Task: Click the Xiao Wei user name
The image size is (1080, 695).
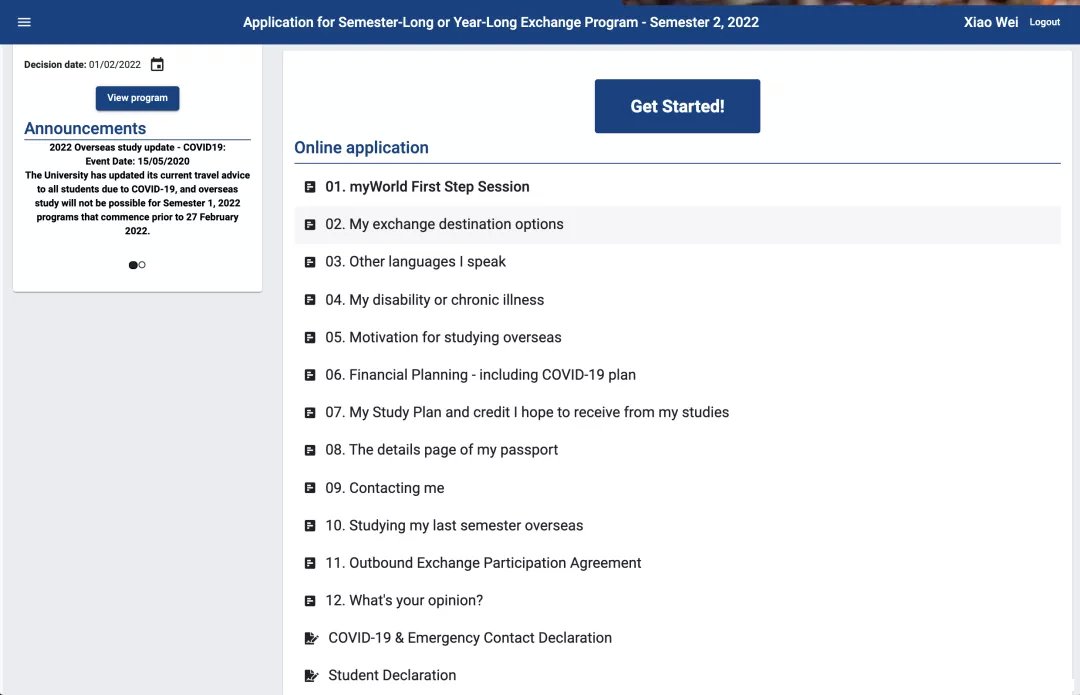Action: [x=990, y=22]
